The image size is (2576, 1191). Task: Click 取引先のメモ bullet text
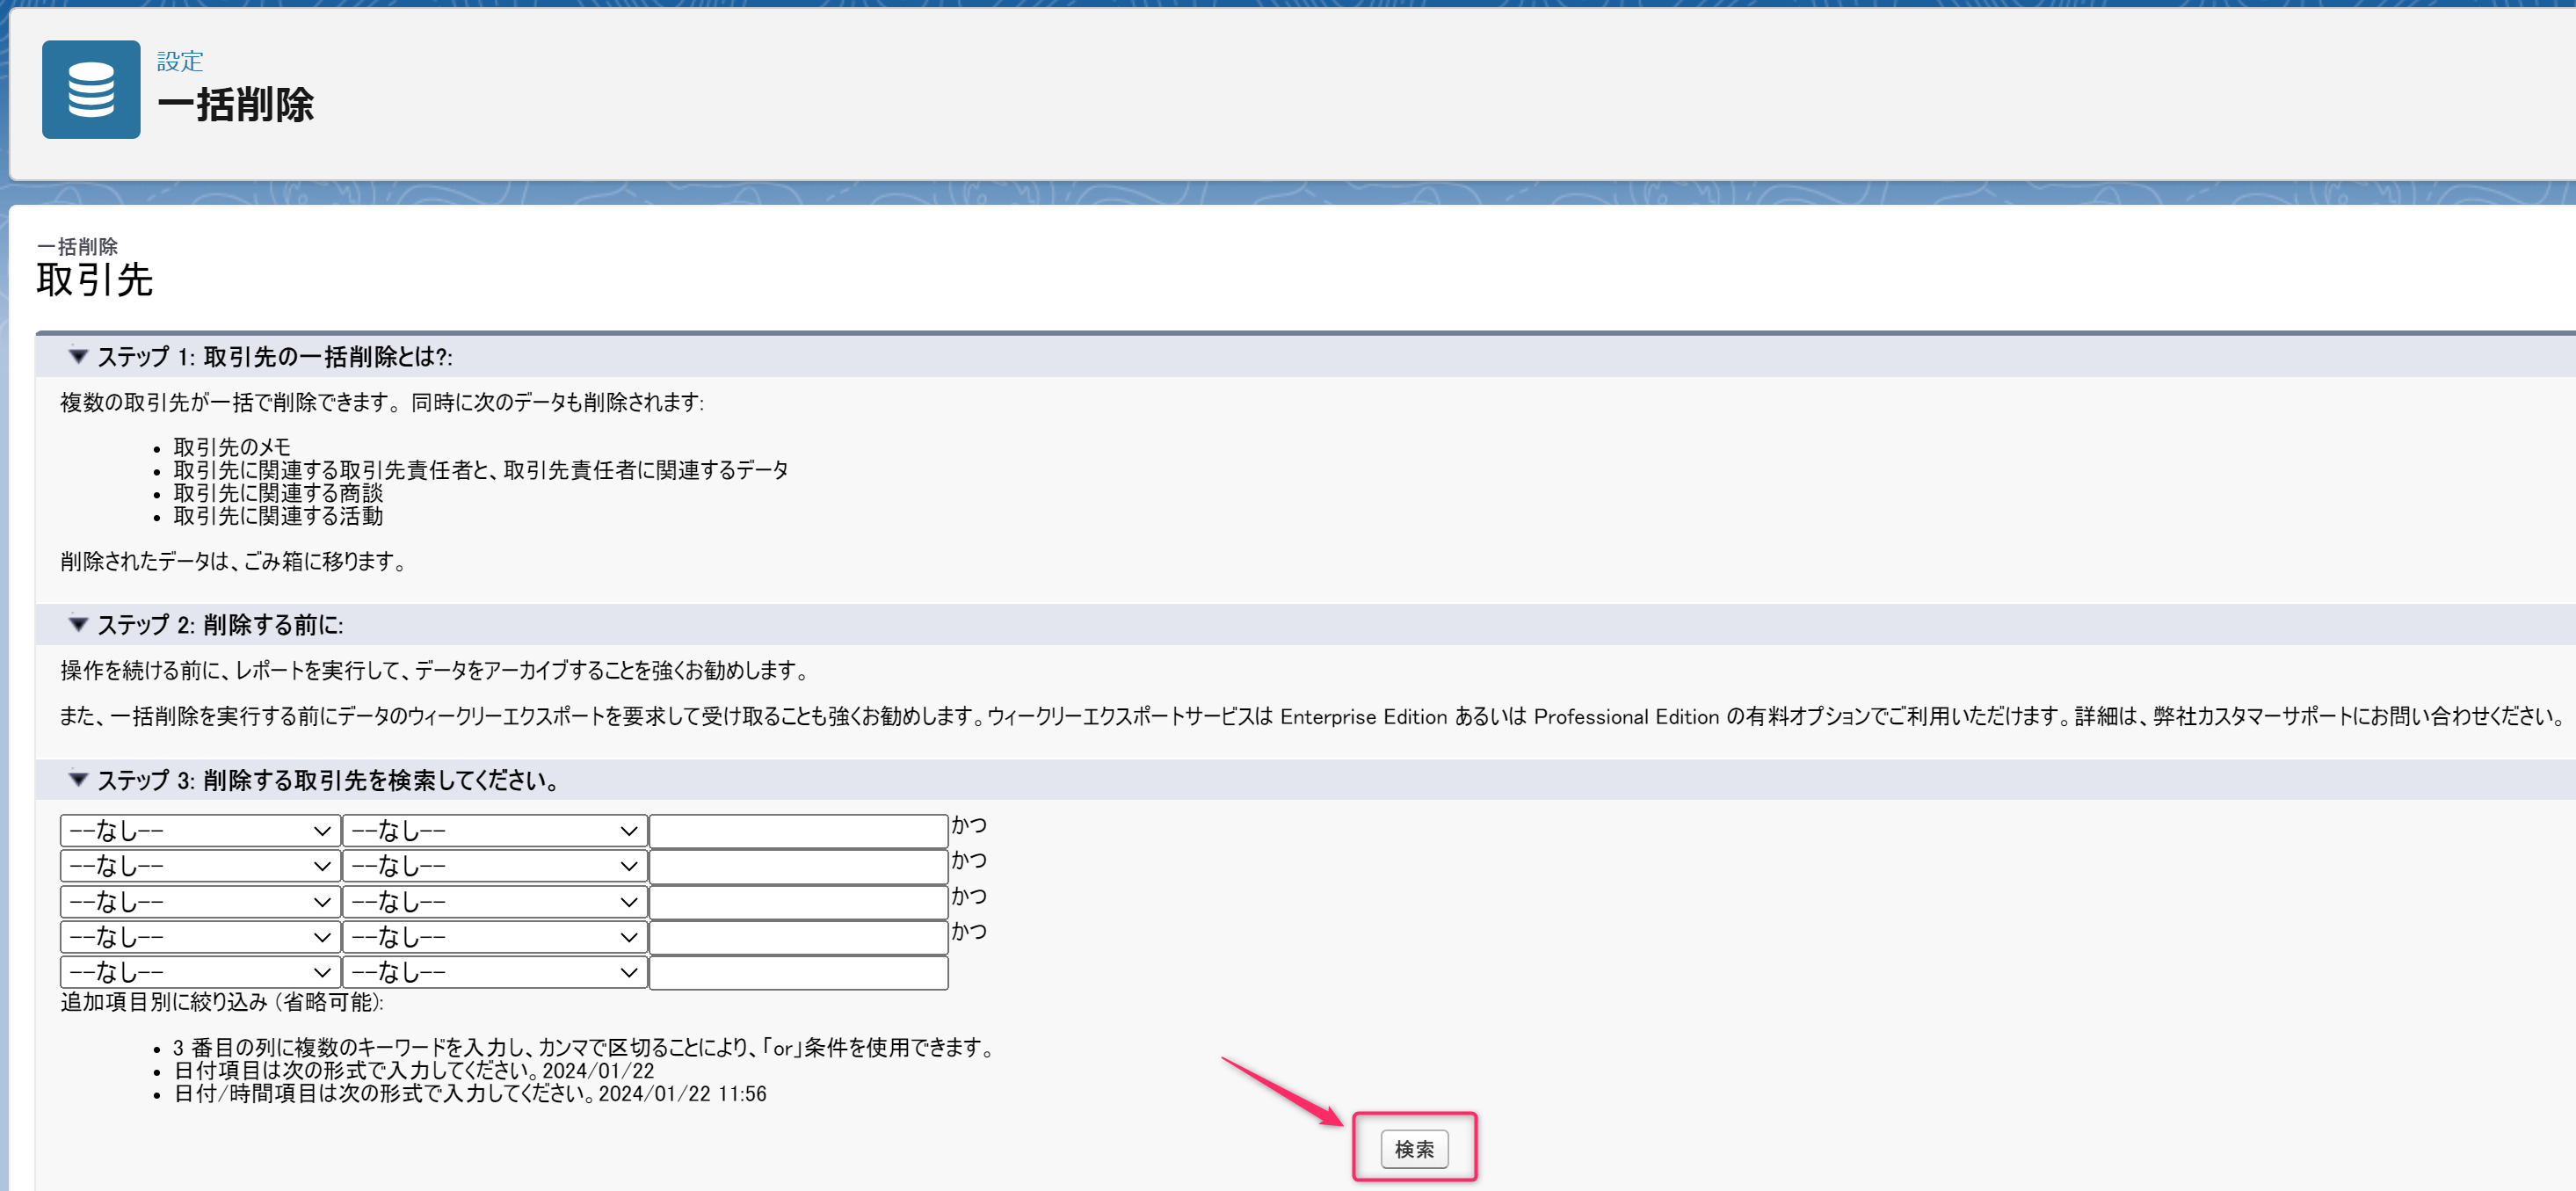pos(232,447)
